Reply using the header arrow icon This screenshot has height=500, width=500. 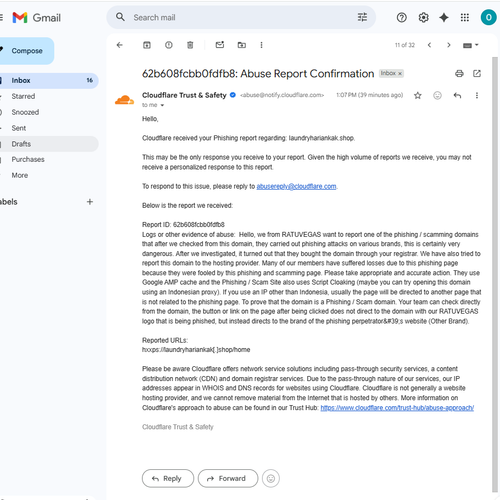pyautogui.click(x=457, y=96)
